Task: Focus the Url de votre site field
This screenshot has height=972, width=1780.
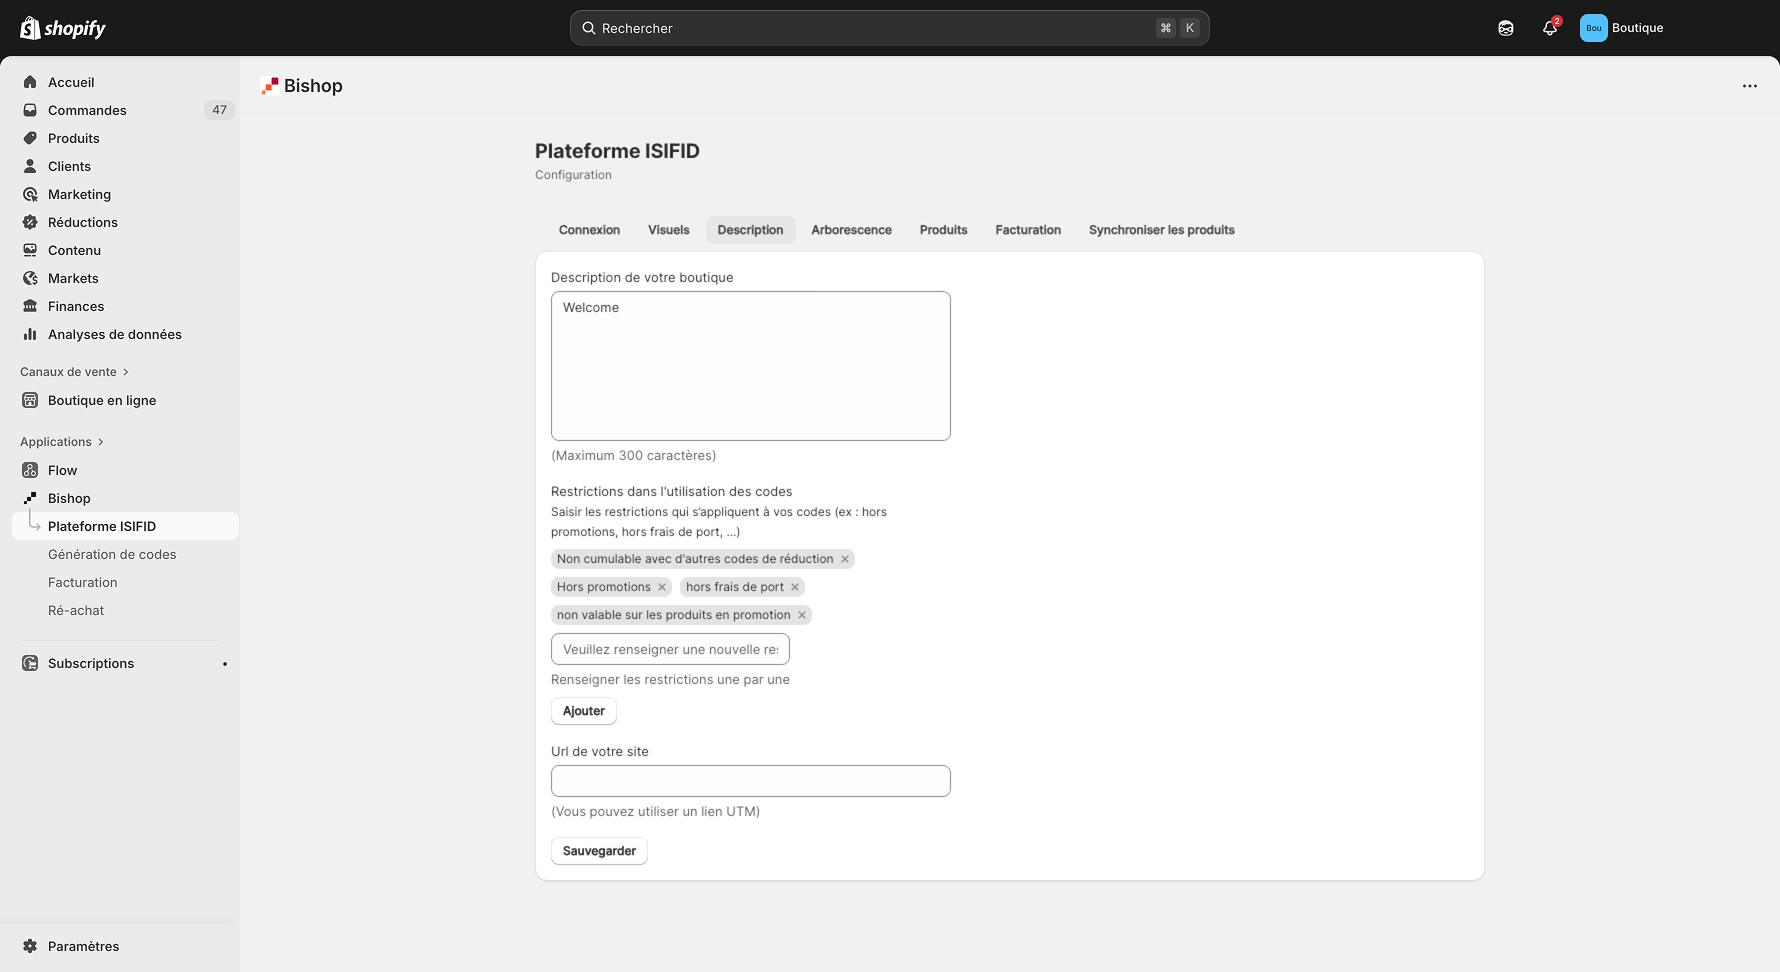Action: pos(750,781)
